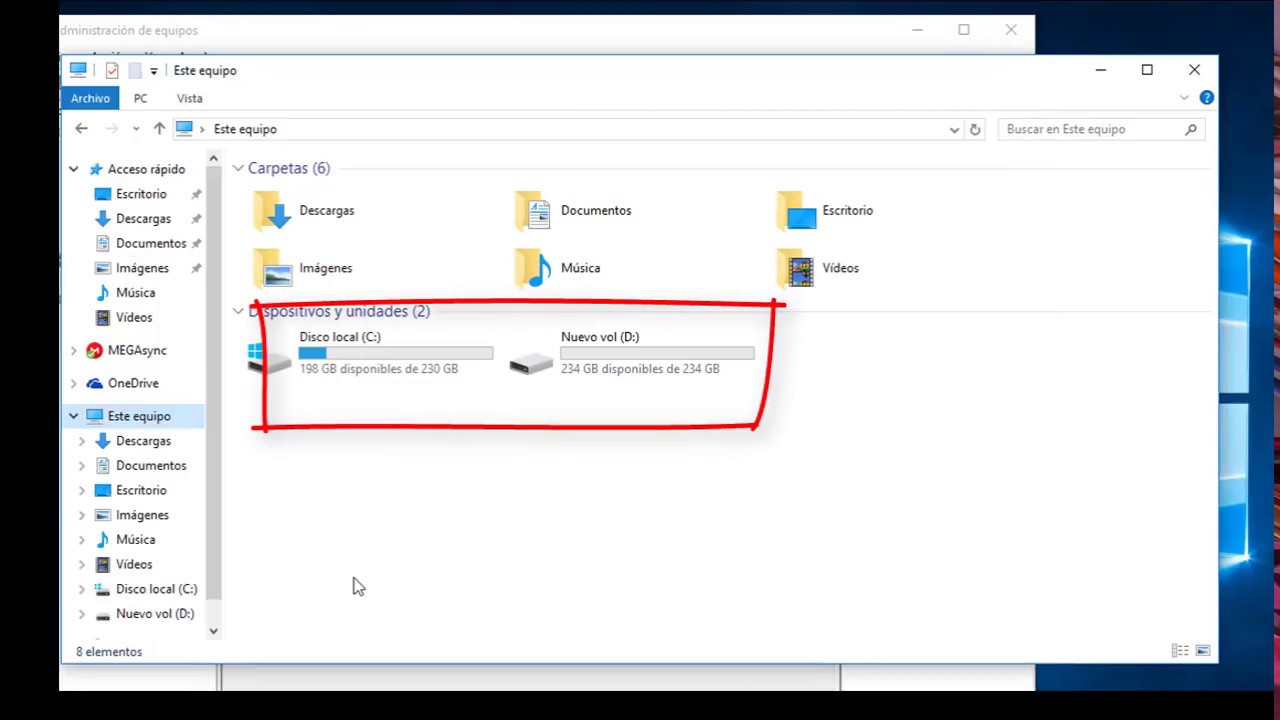Expand Nuevo vol (D:) tree node
This screenshot has width=1280, height=720.
(82, 614)
